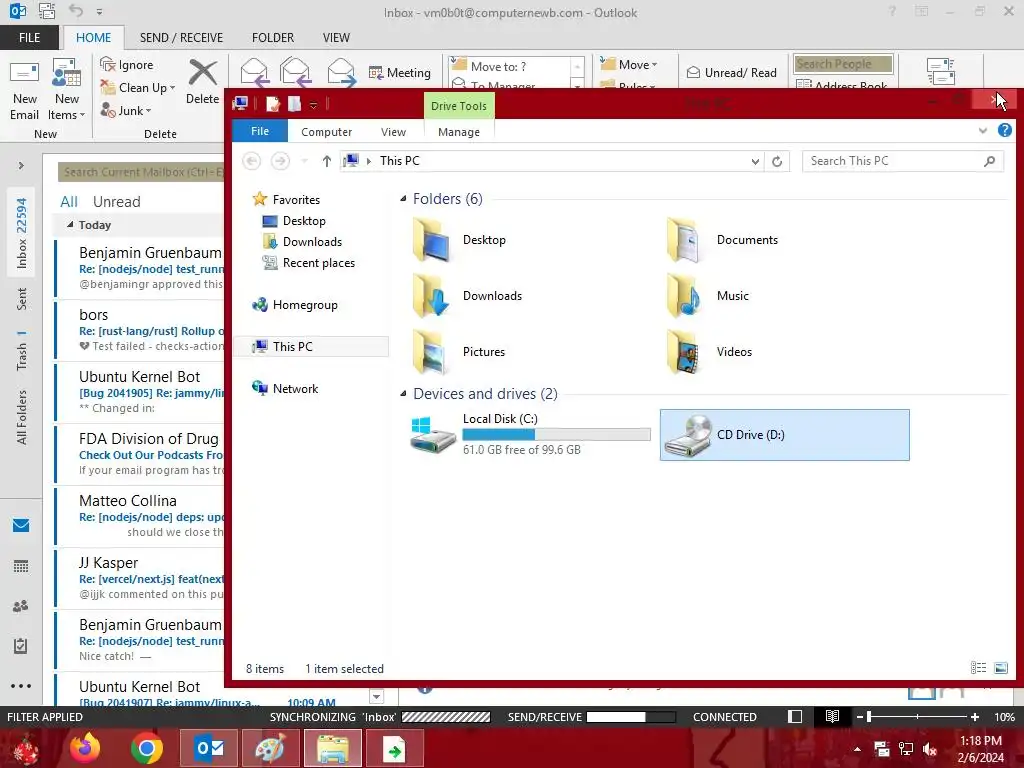
Task: Click the Mail navigation icon
Action: tap(21, 525)
